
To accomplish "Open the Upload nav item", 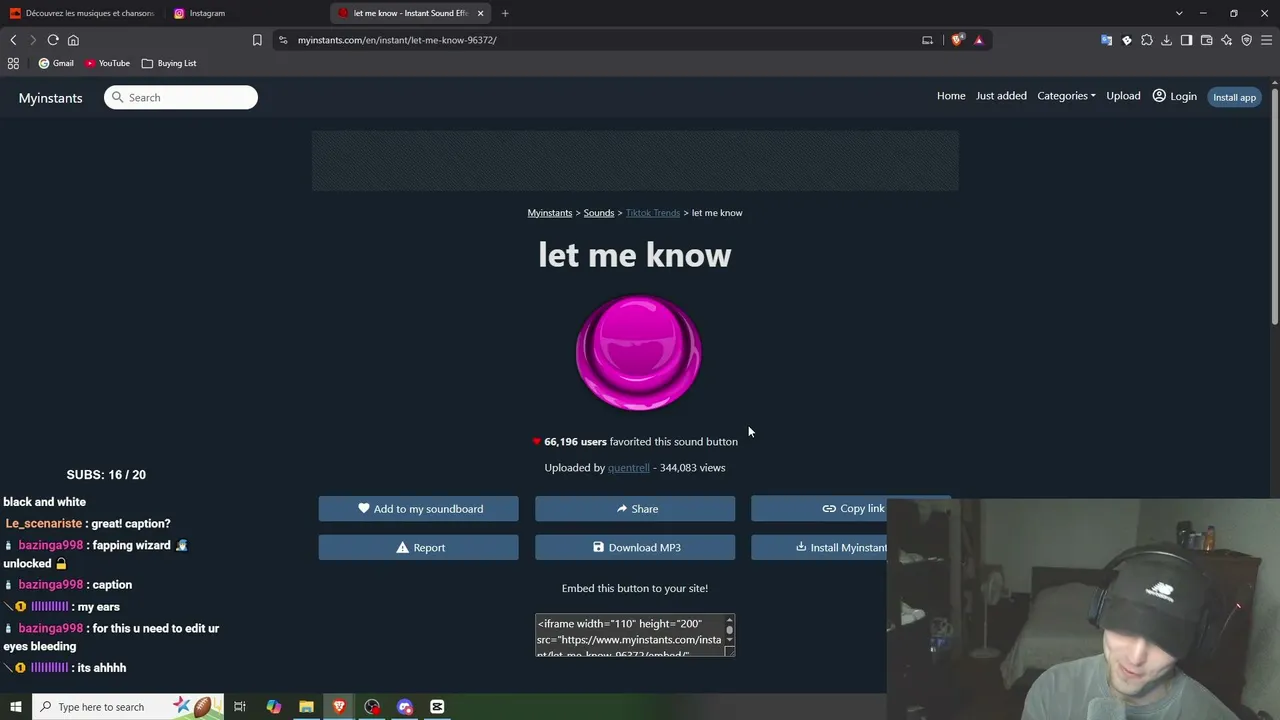I will [x=1123, y=96].
